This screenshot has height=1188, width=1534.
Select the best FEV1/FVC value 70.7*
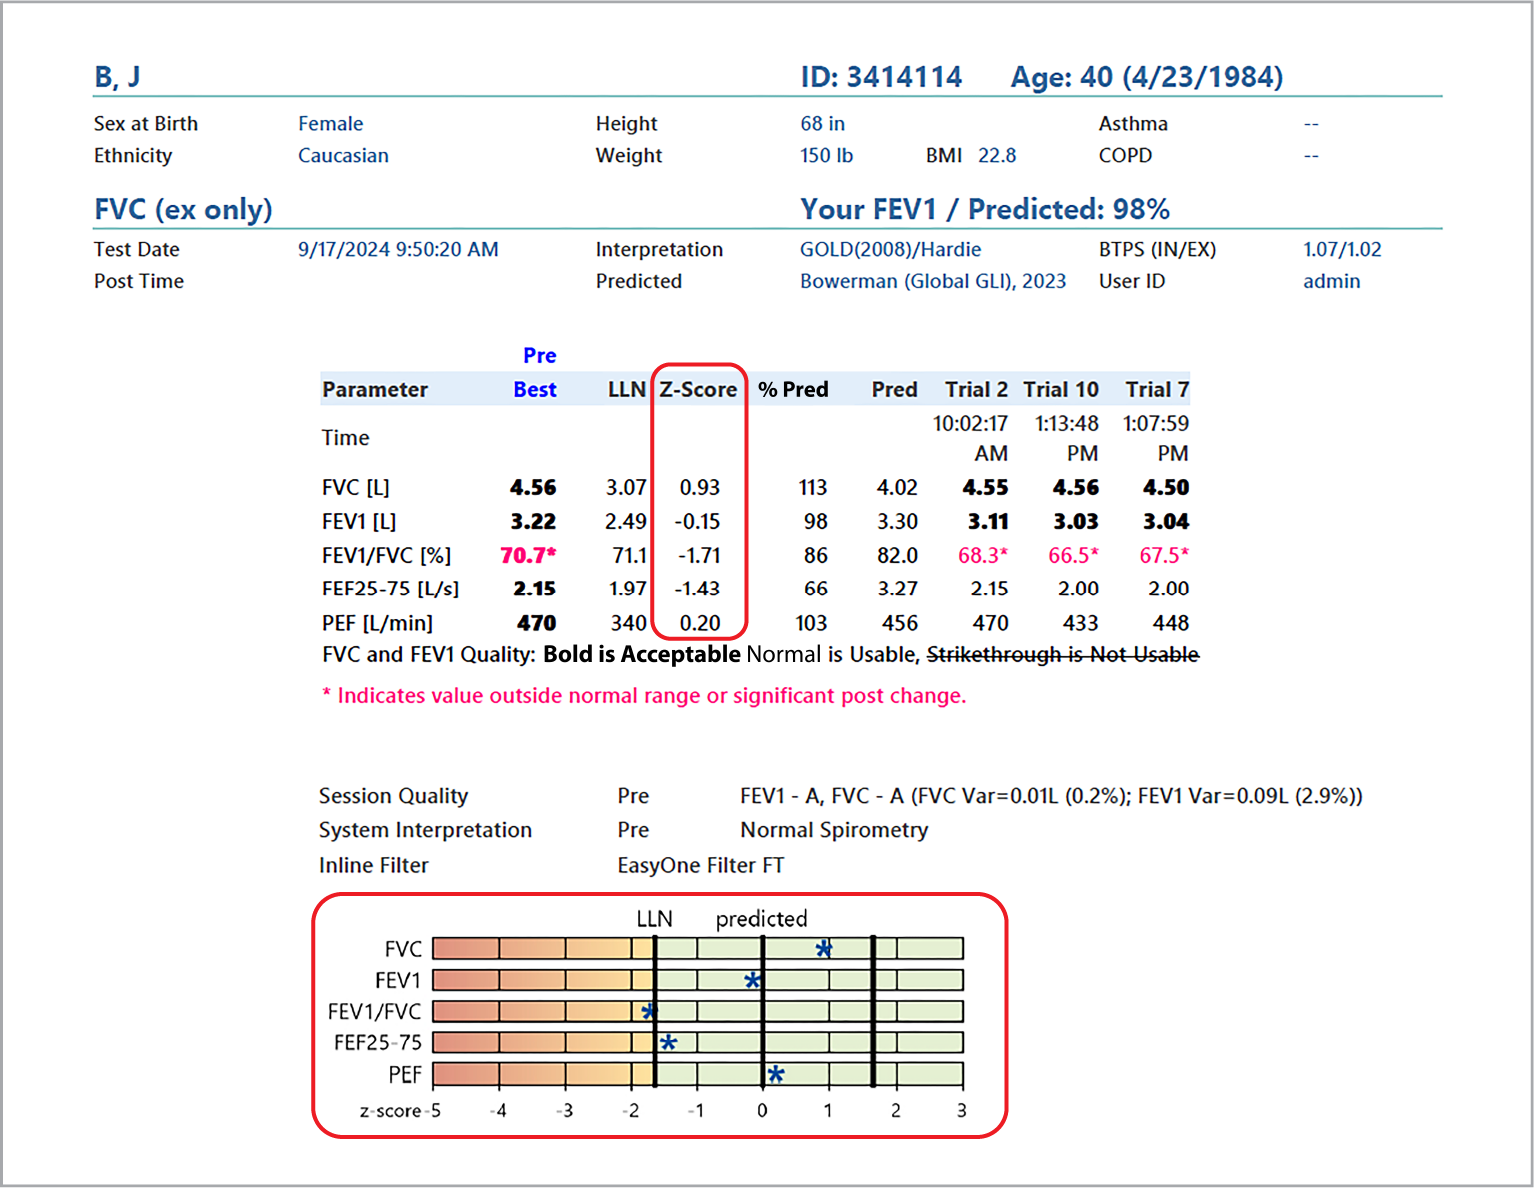(x=527, y=555)
